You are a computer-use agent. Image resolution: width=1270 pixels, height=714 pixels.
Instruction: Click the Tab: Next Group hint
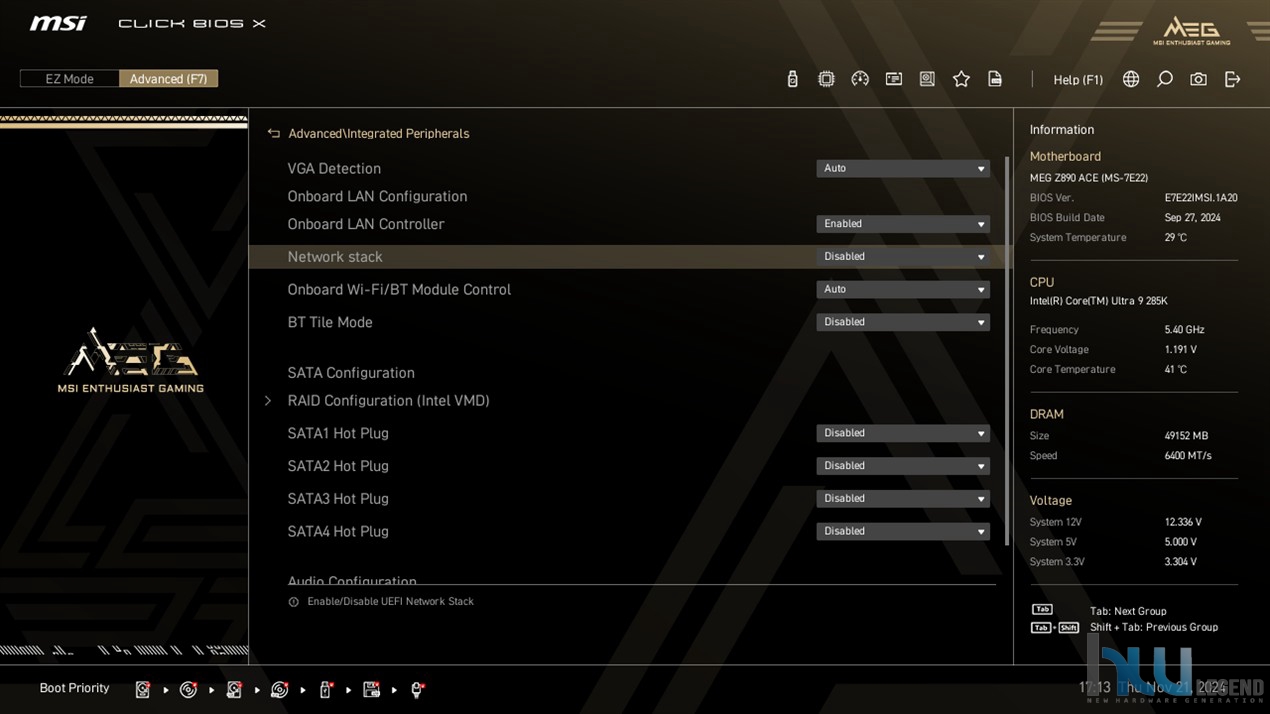(x=1128, y=611)
